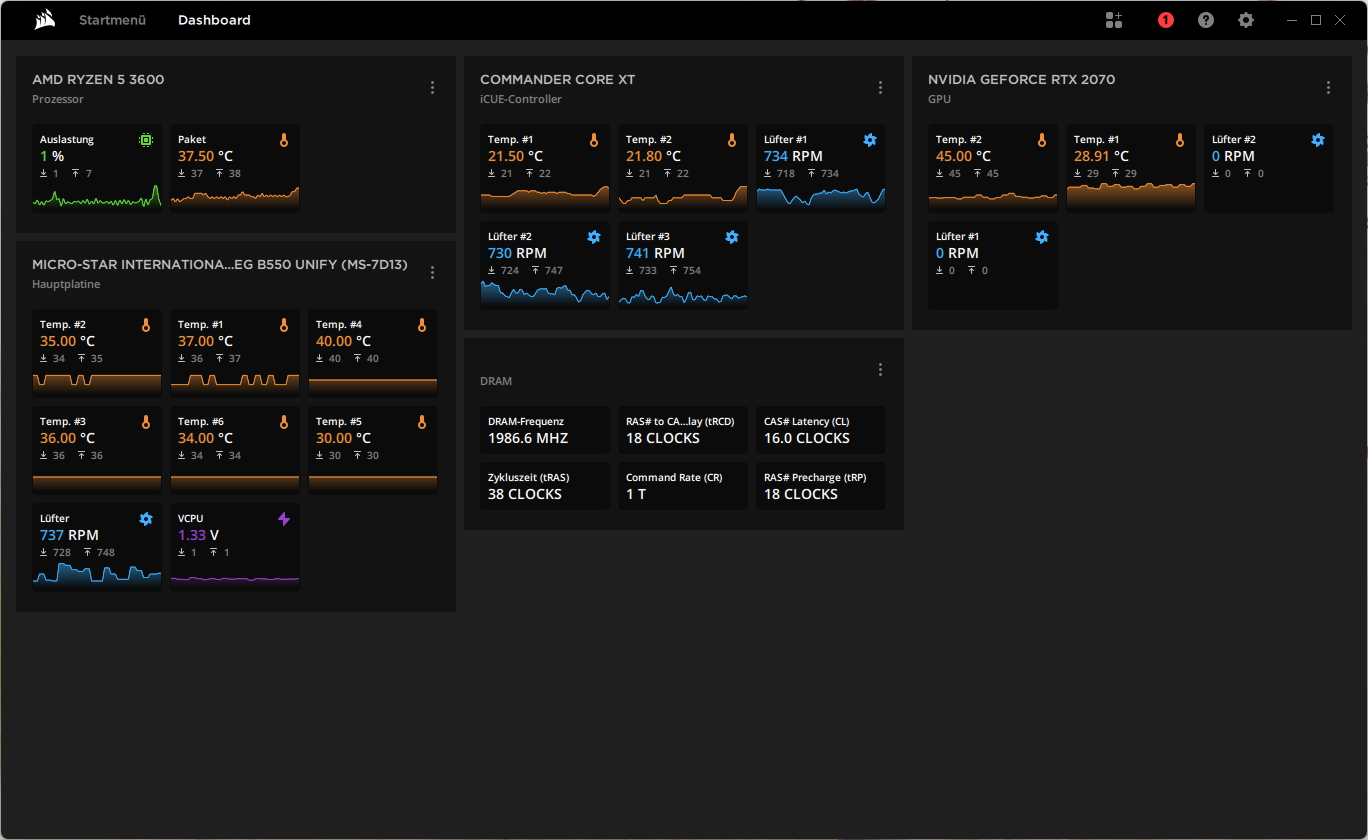Maximize the iCUE window
This screenshot has width=1368, height=840.
pyautogui.click(x=1316, y=20)
